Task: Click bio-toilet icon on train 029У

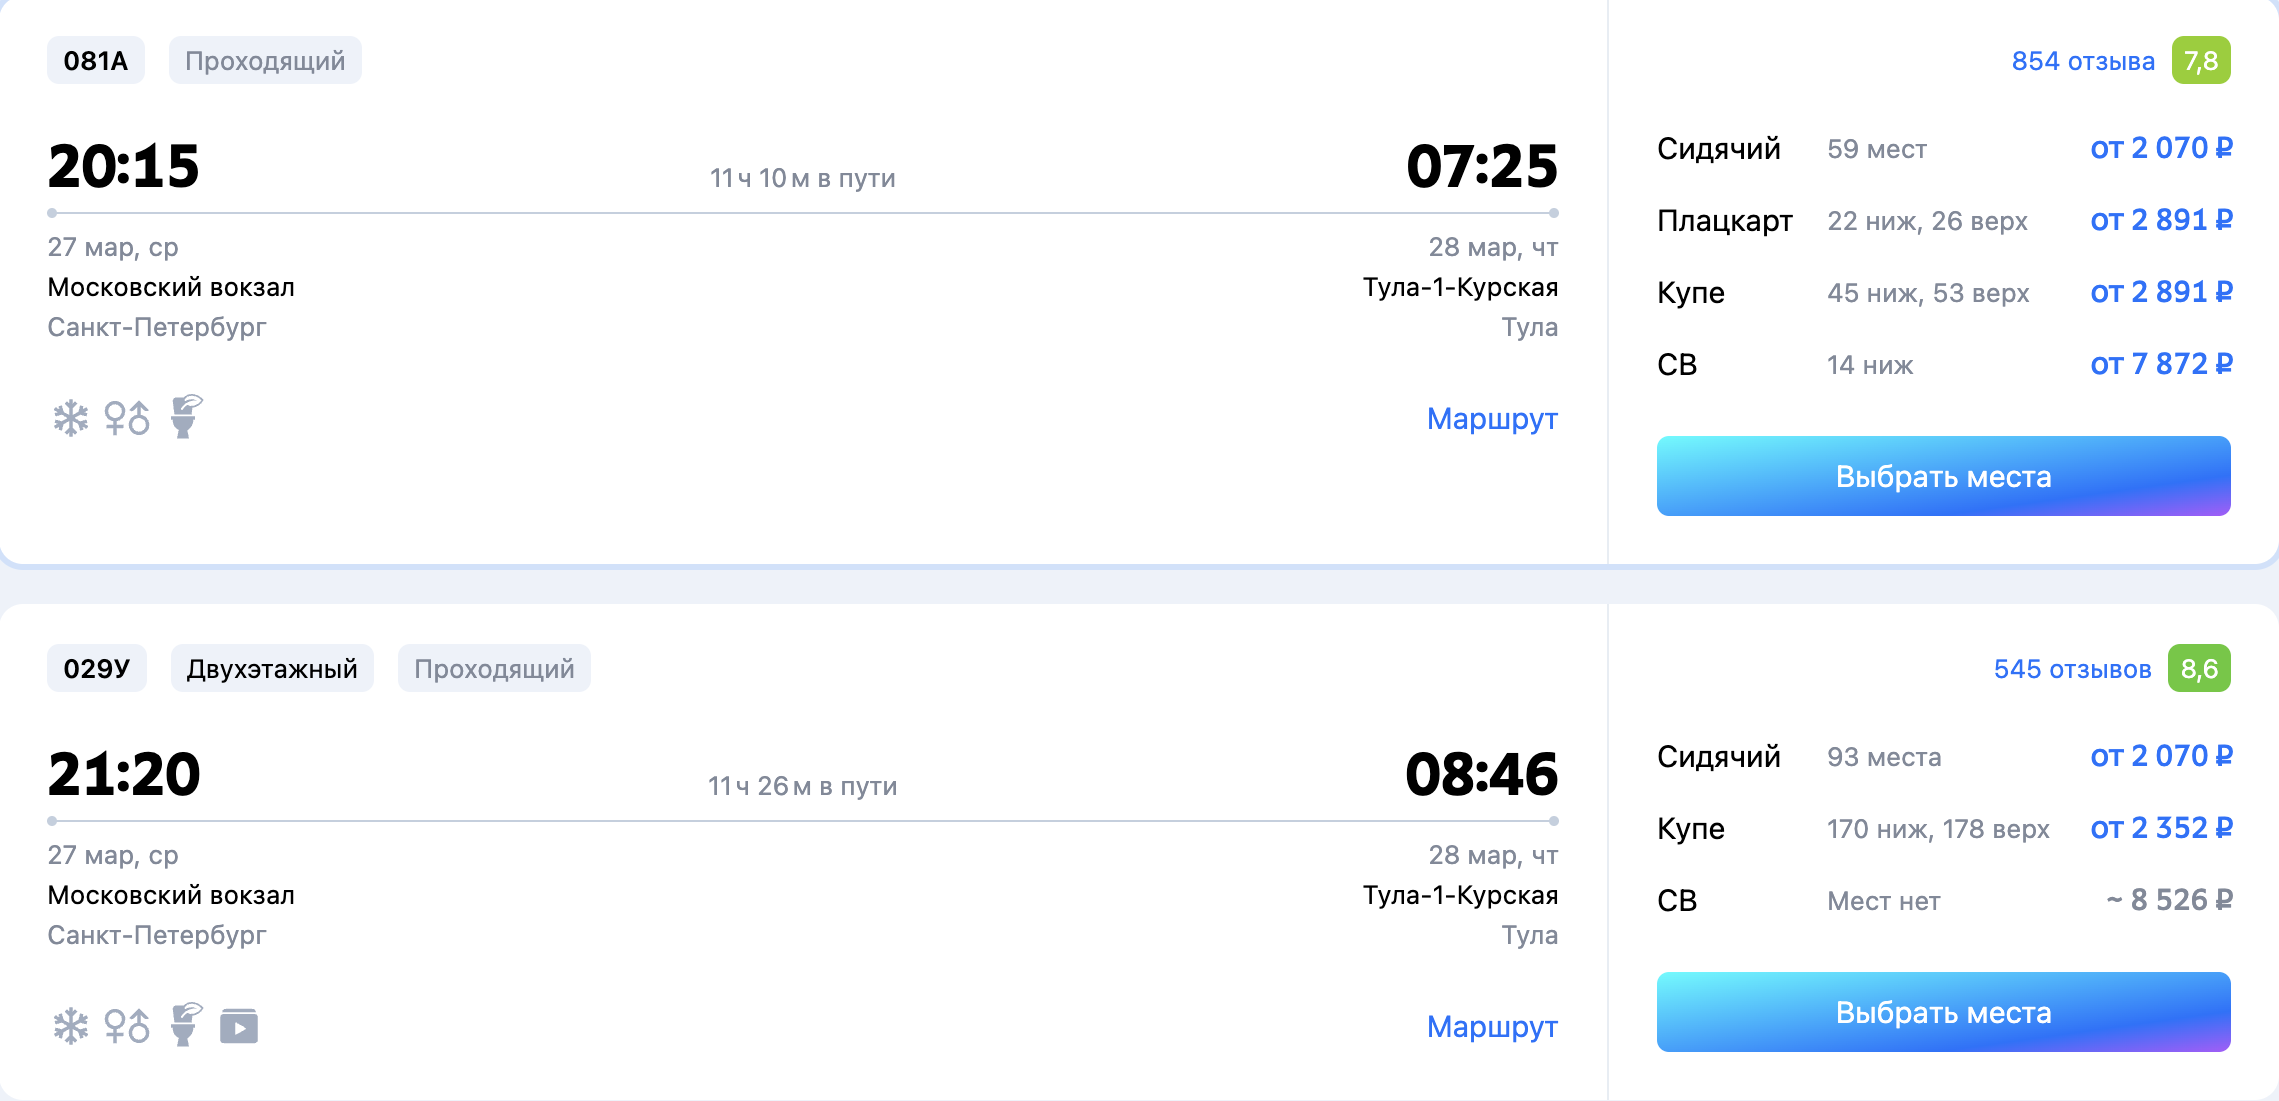Action: 185,1024
